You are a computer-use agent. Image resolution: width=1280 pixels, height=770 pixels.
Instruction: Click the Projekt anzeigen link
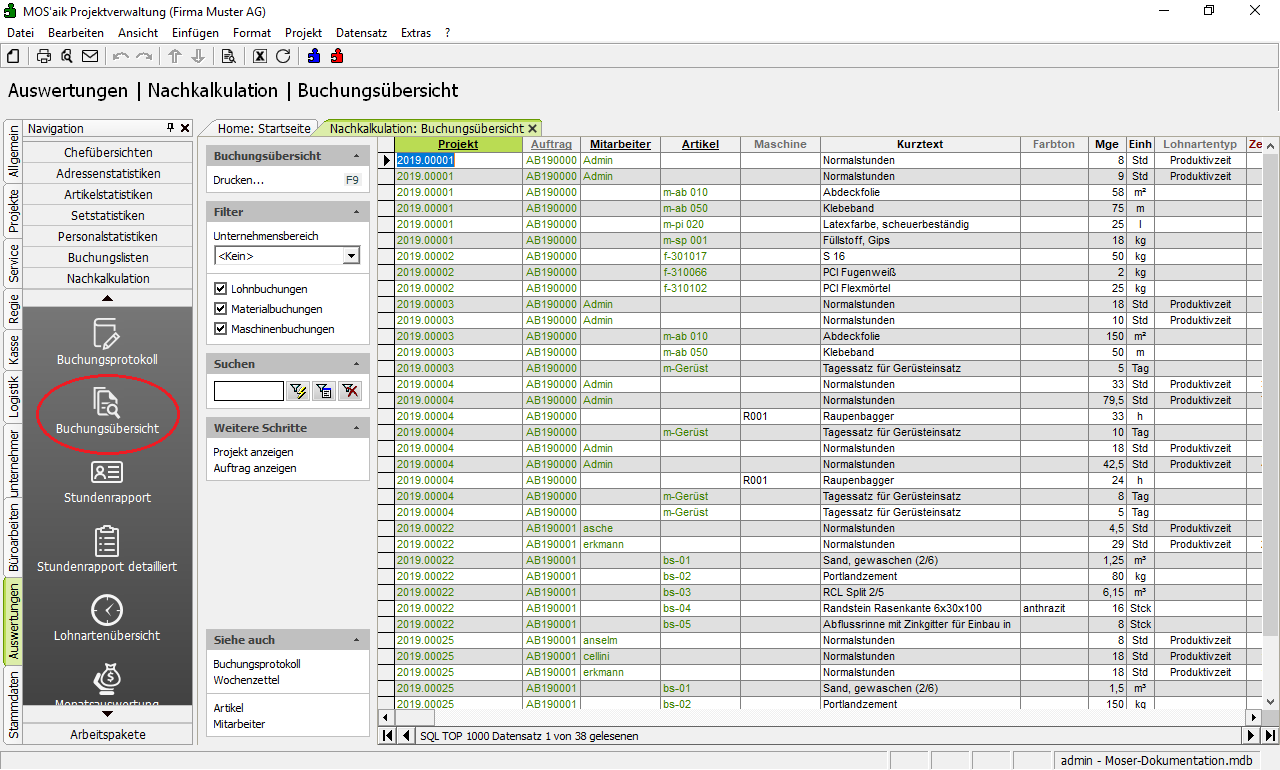[x=253, y=452]
